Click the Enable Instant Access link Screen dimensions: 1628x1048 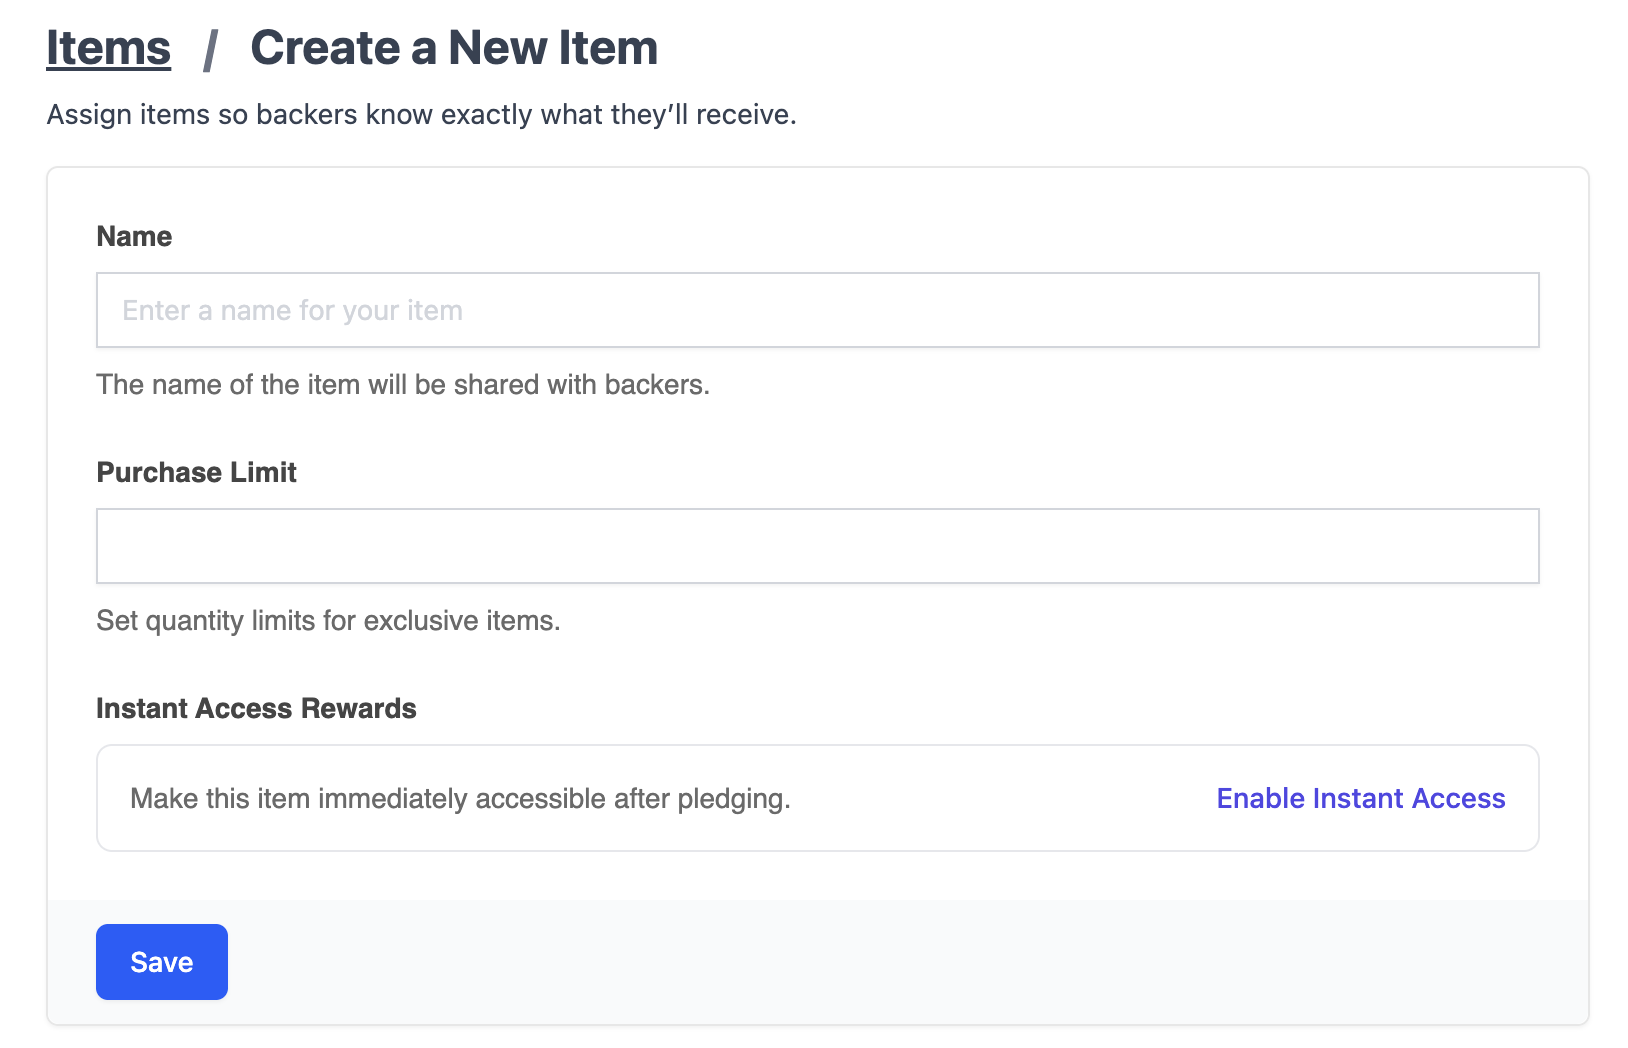pos(1360,798)
